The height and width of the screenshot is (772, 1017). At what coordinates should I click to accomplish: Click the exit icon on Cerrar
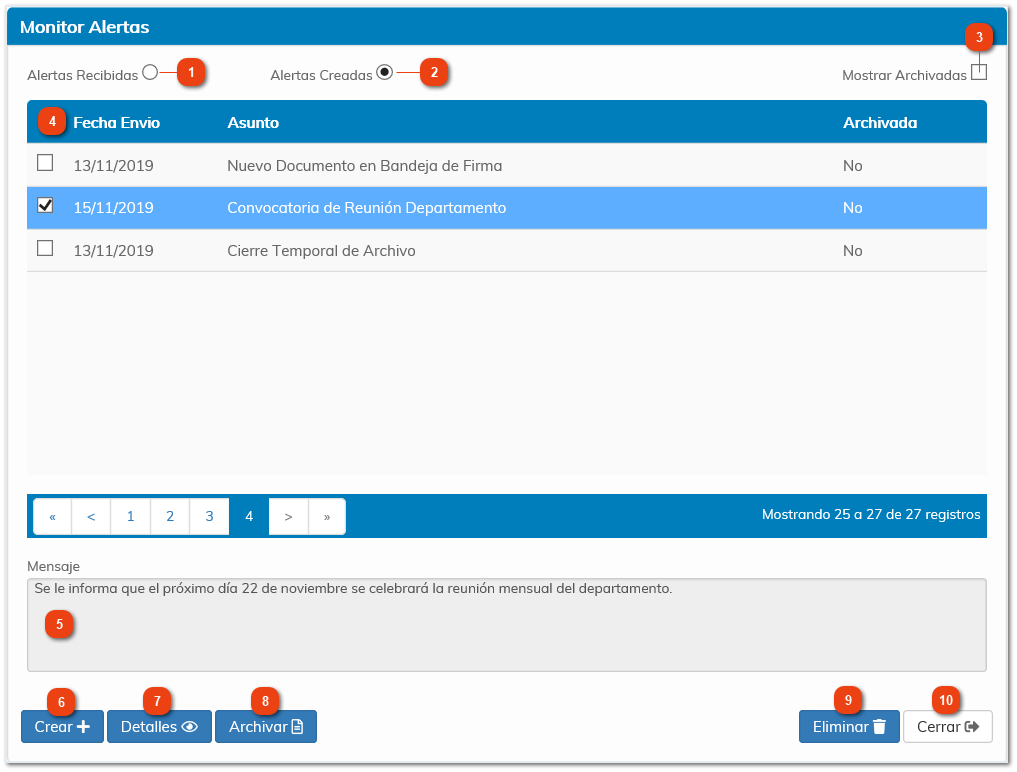click(x=972, y=727)
